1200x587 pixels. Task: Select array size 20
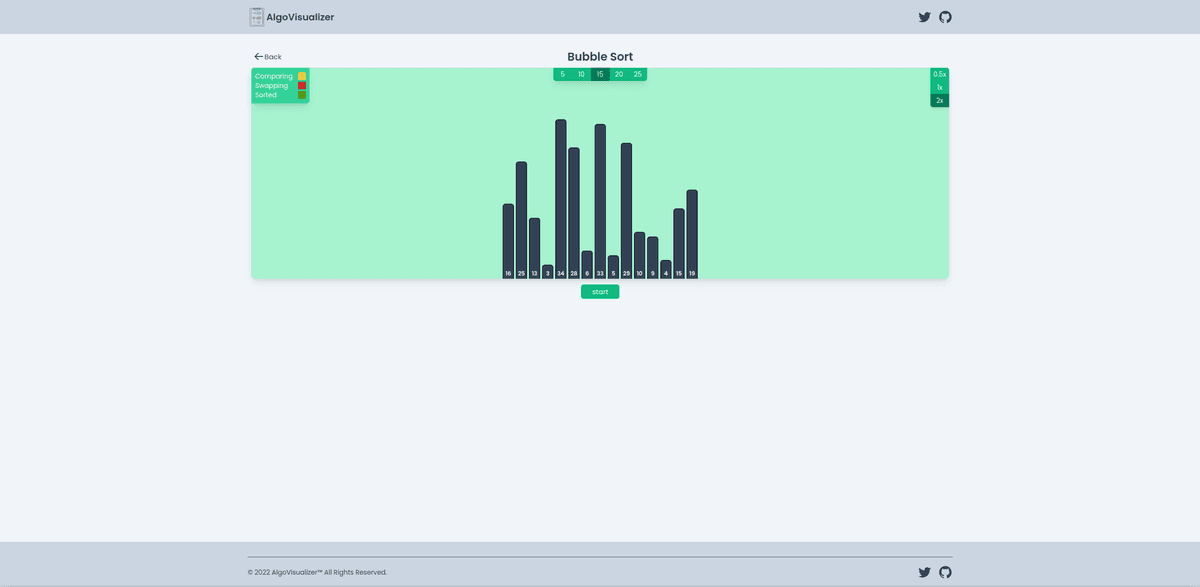tap(618, 74)
